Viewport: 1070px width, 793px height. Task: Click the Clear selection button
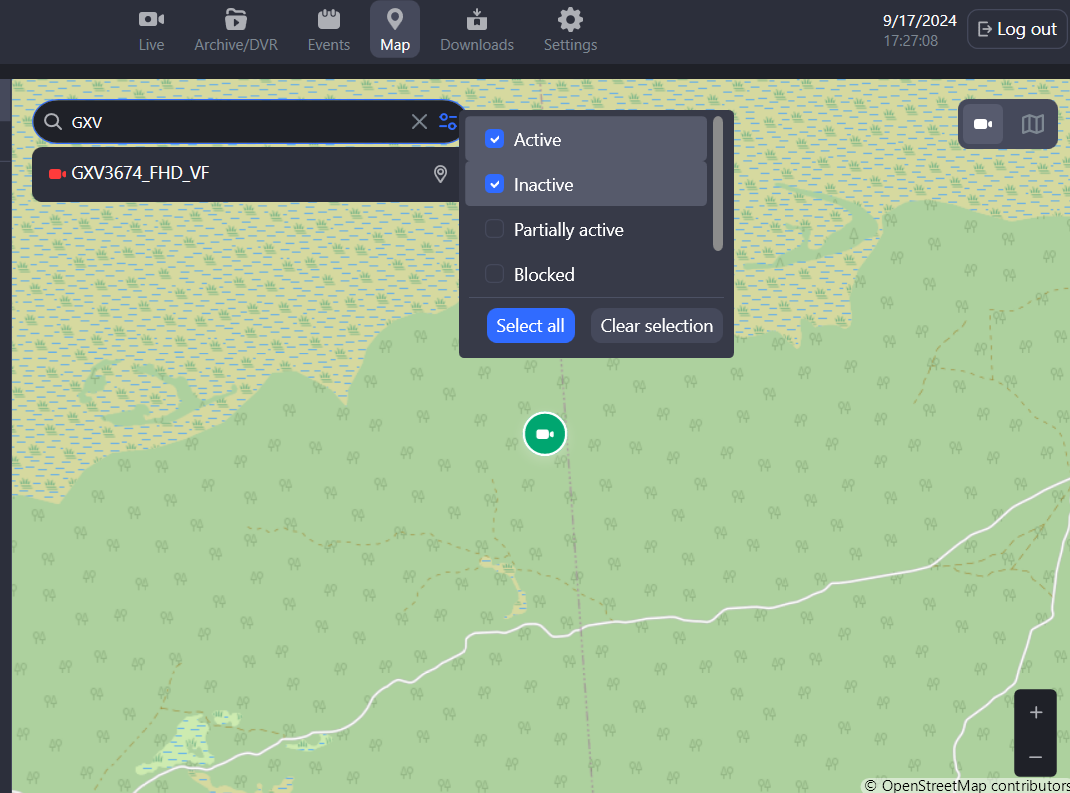click(x=656, y=326)
